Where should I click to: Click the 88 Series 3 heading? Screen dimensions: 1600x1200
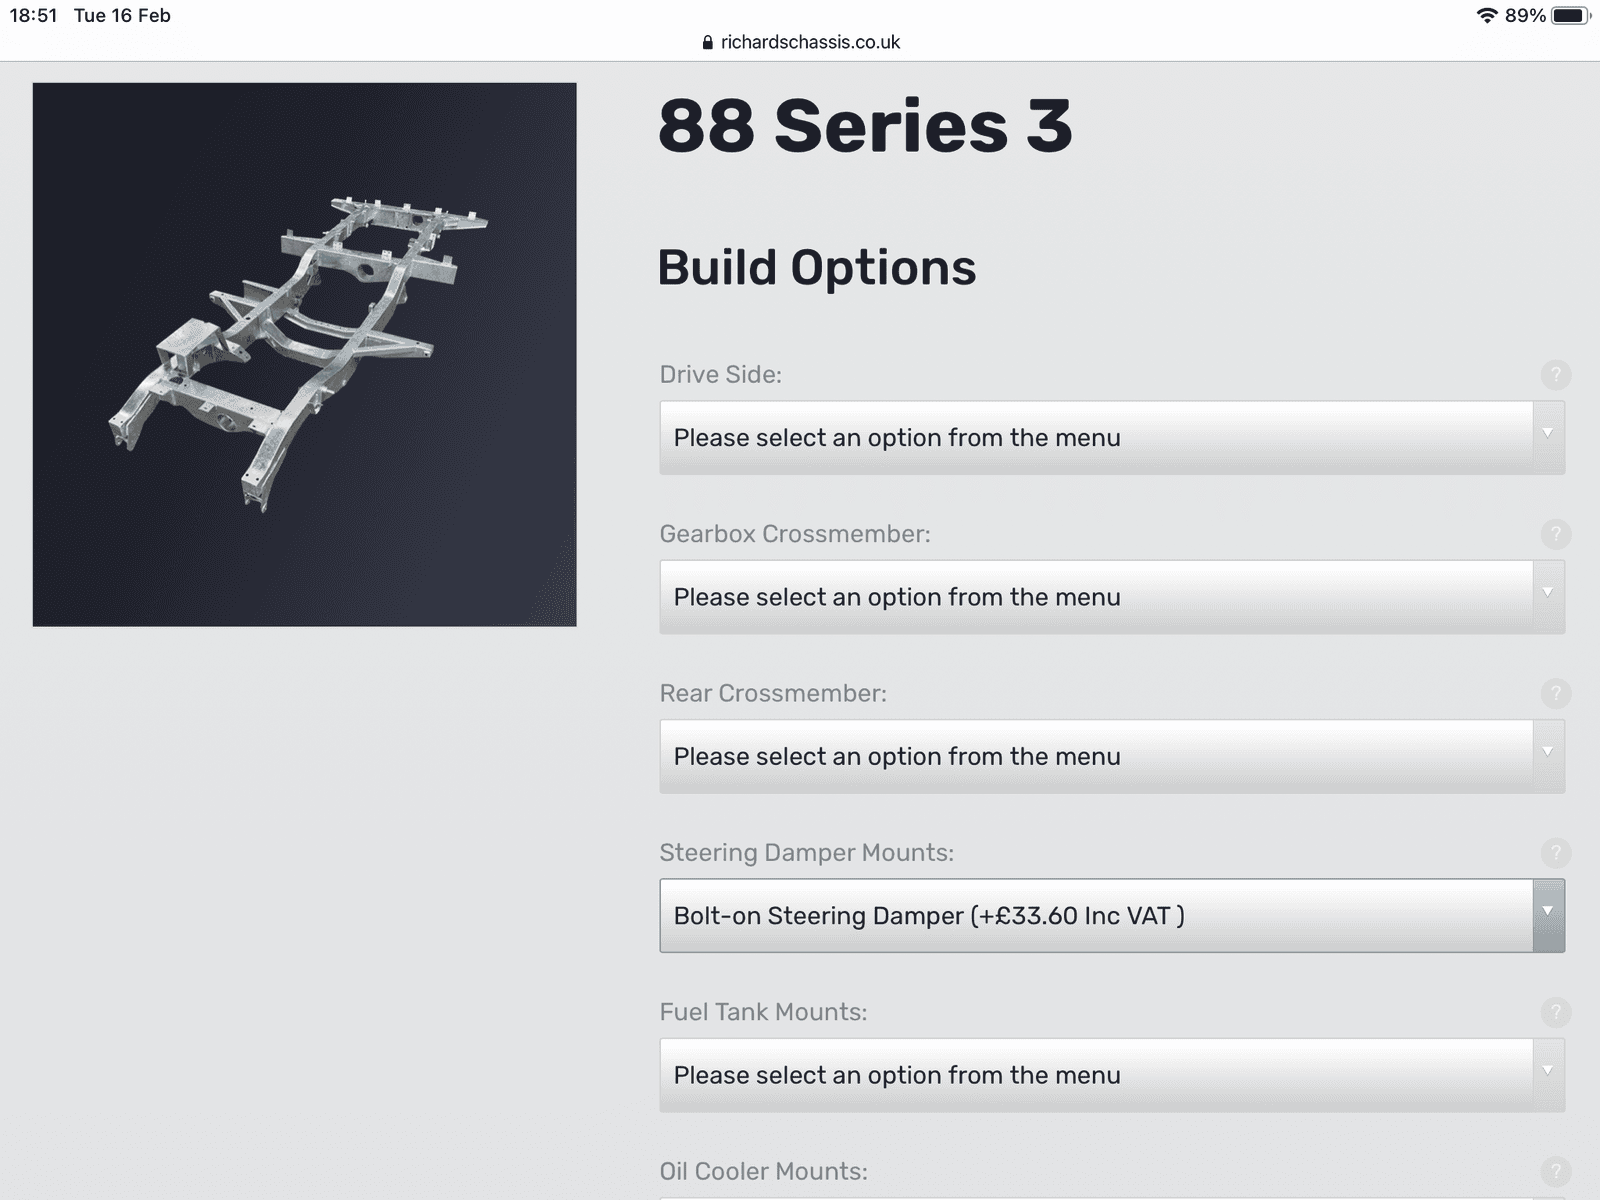click(x=865, y=126)
